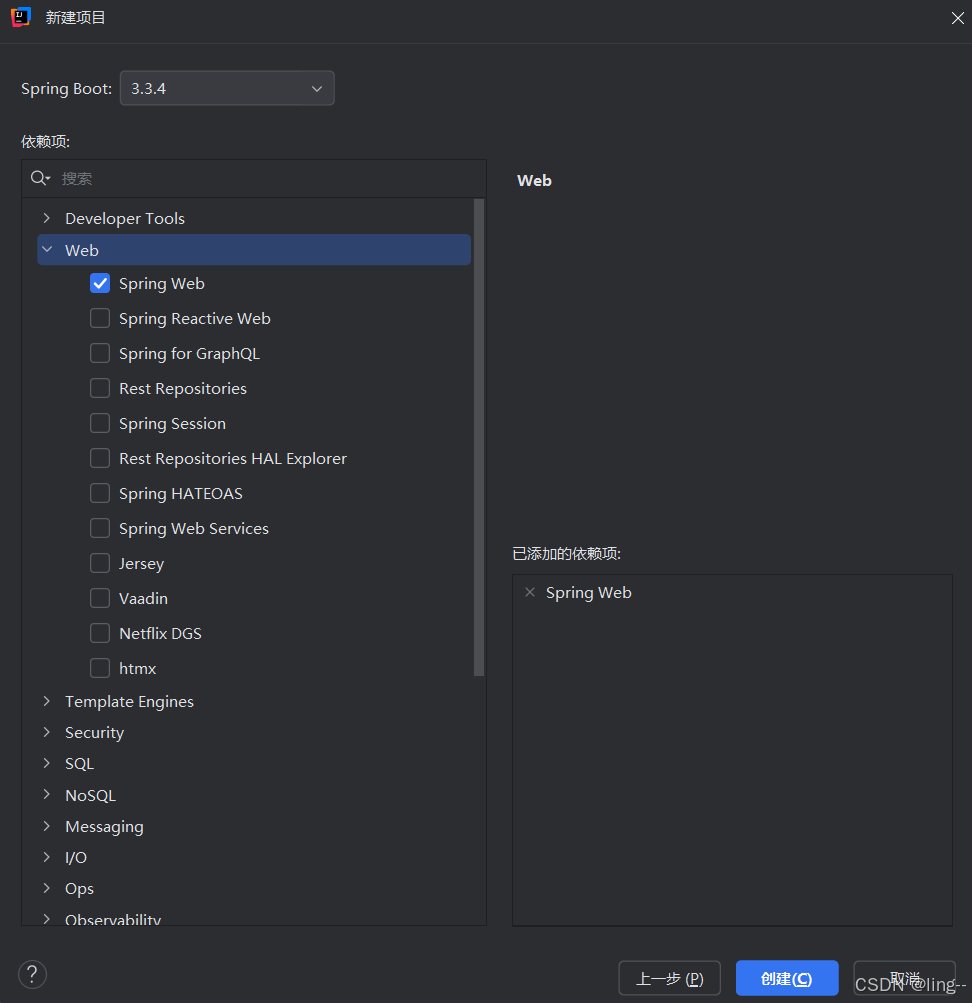The width and height of the screenshot is (972, 1003).
Task: Expand the Security category
Action: pyautogui.click(x=47, y=732)
